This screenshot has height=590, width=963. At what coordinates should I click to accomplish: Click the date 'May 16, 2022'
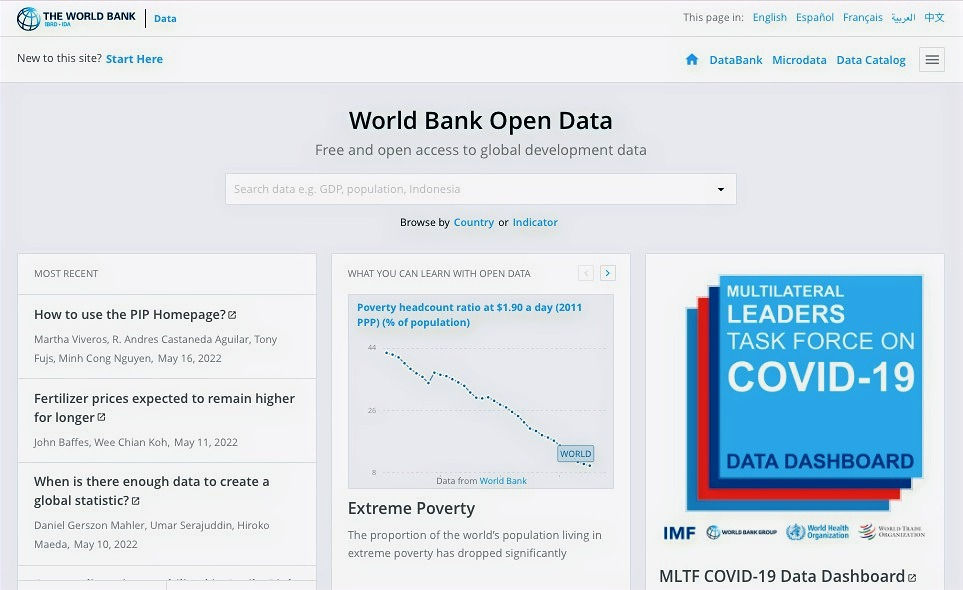pyautogui.click(x=189, y=359)
